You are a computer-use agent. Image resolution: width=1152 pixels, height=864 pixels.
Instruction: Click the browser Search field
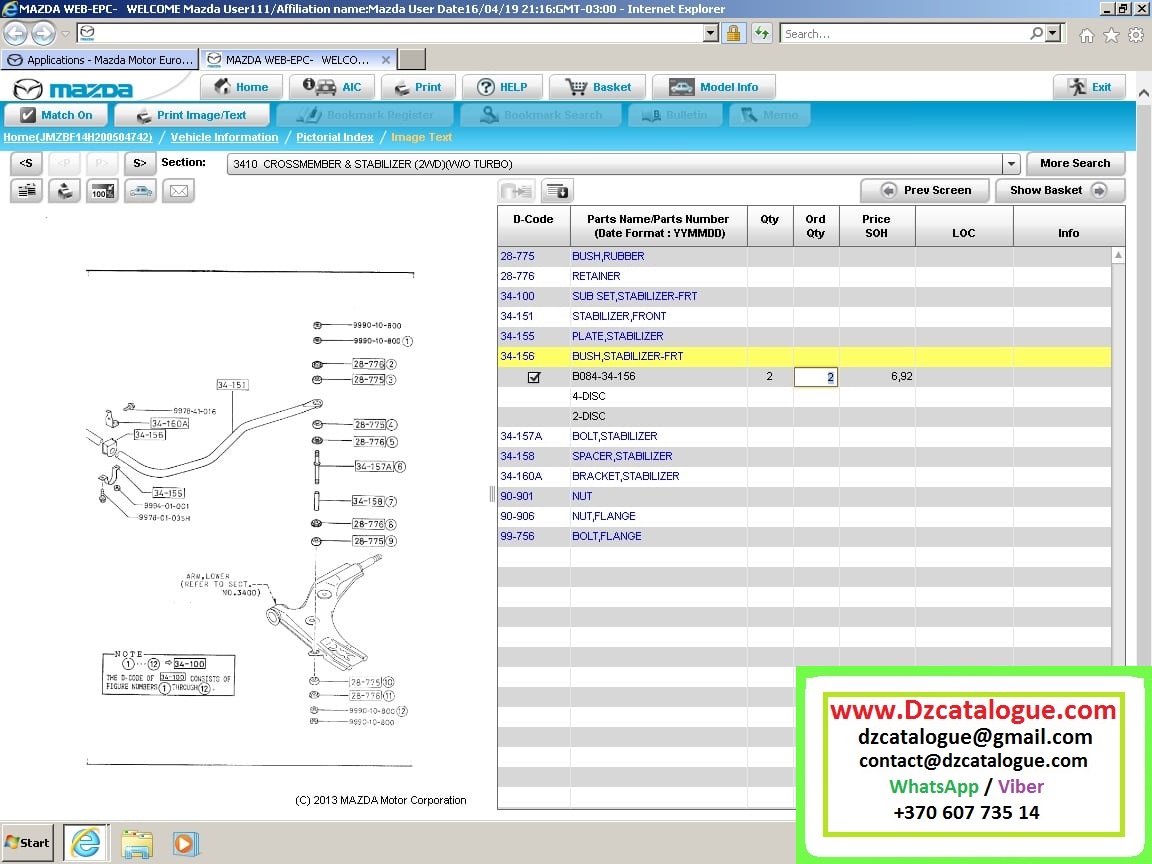(905, 34)
